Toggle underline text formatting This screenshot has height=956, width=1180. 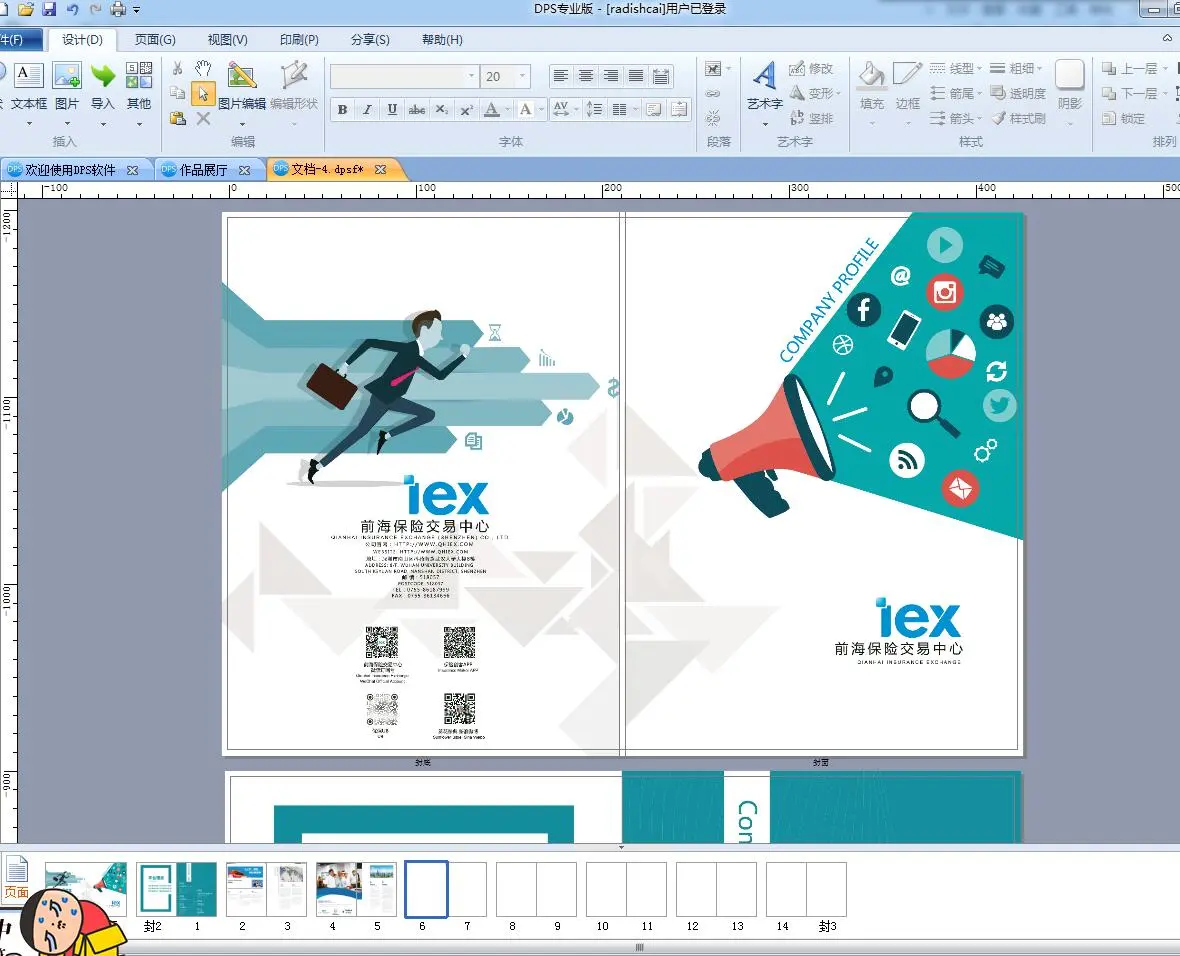point(392,109)
